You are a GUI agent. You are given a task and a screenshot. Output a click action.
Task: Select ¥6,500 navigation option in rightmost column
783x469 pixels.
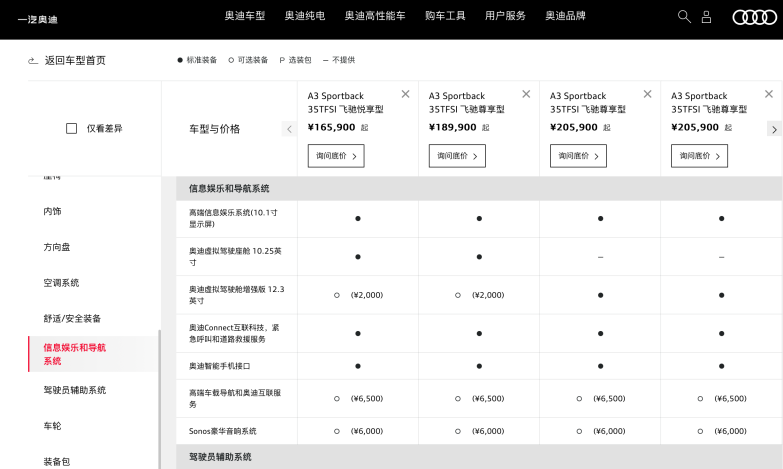pyautogui.click(x=701, y=399)
